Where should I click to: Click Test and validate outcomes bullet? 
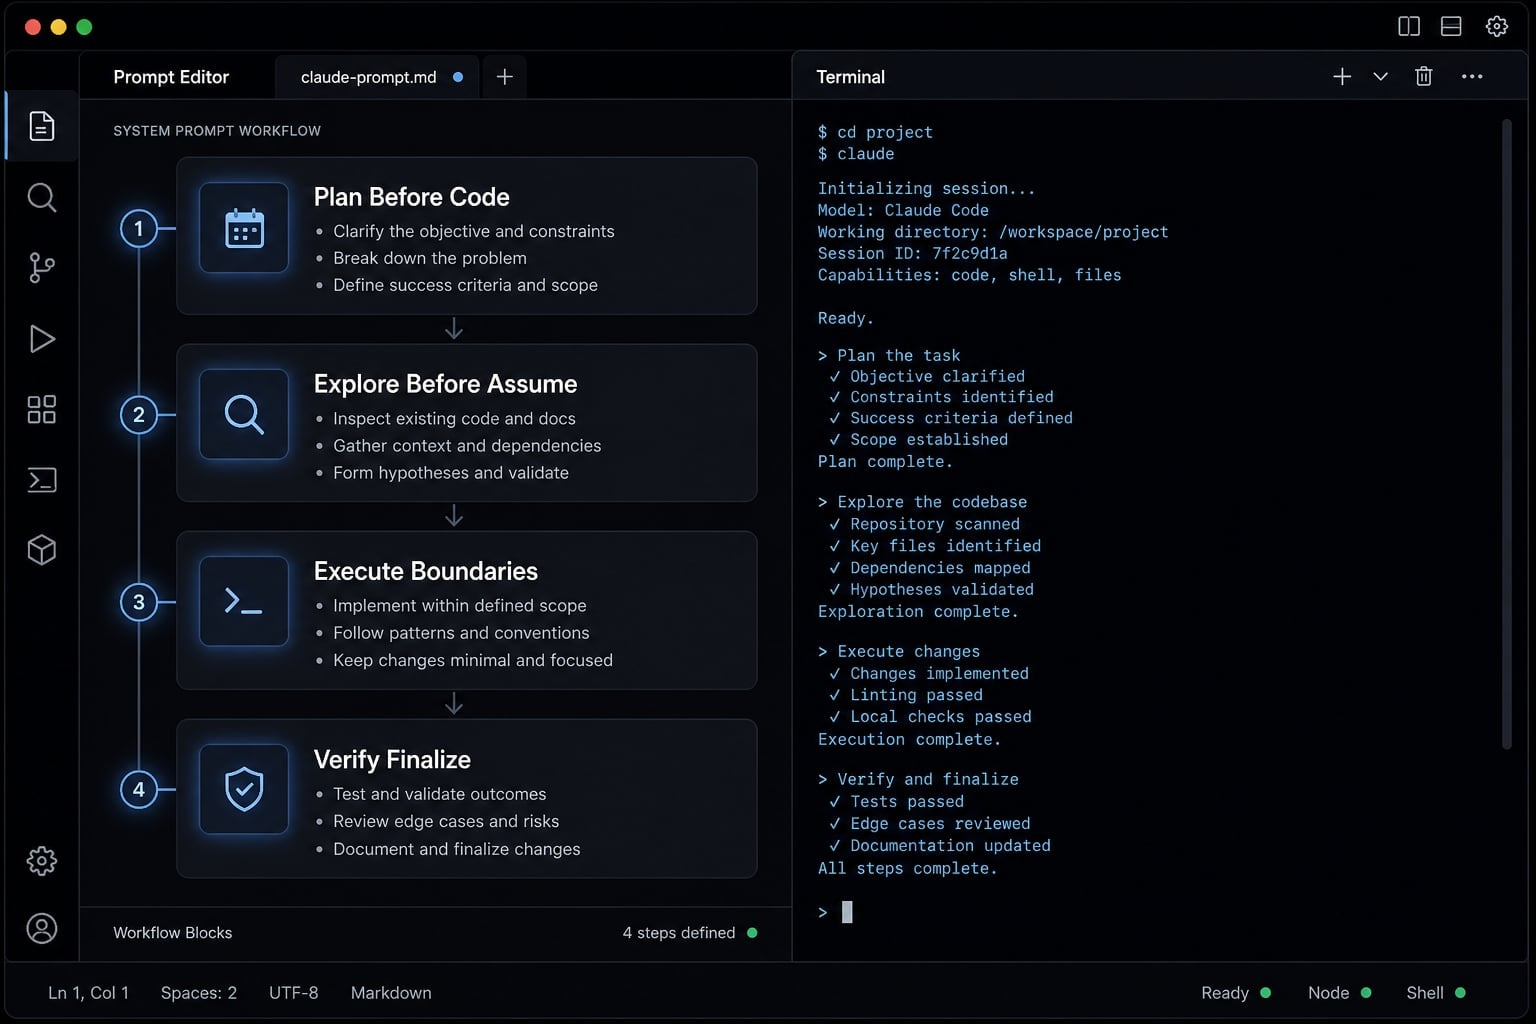coord(440,794)
